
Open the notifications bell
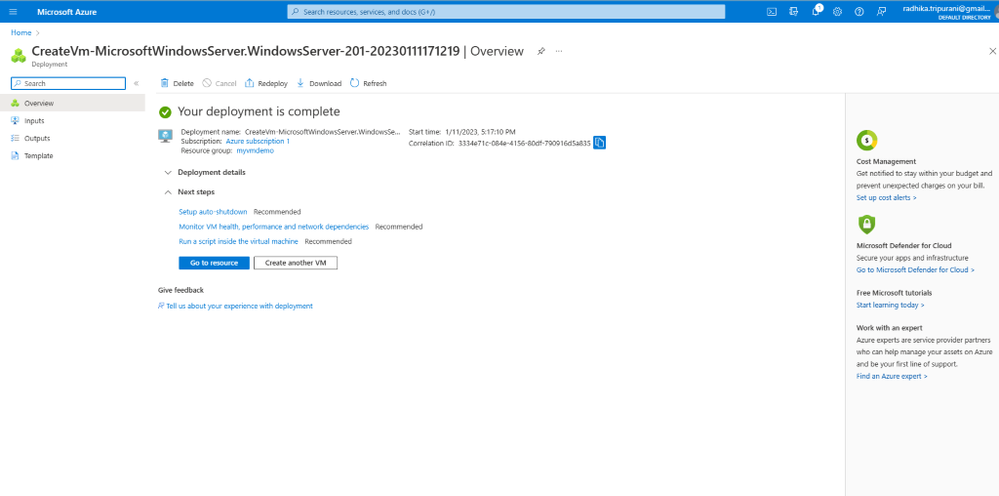tap(816, 11)
